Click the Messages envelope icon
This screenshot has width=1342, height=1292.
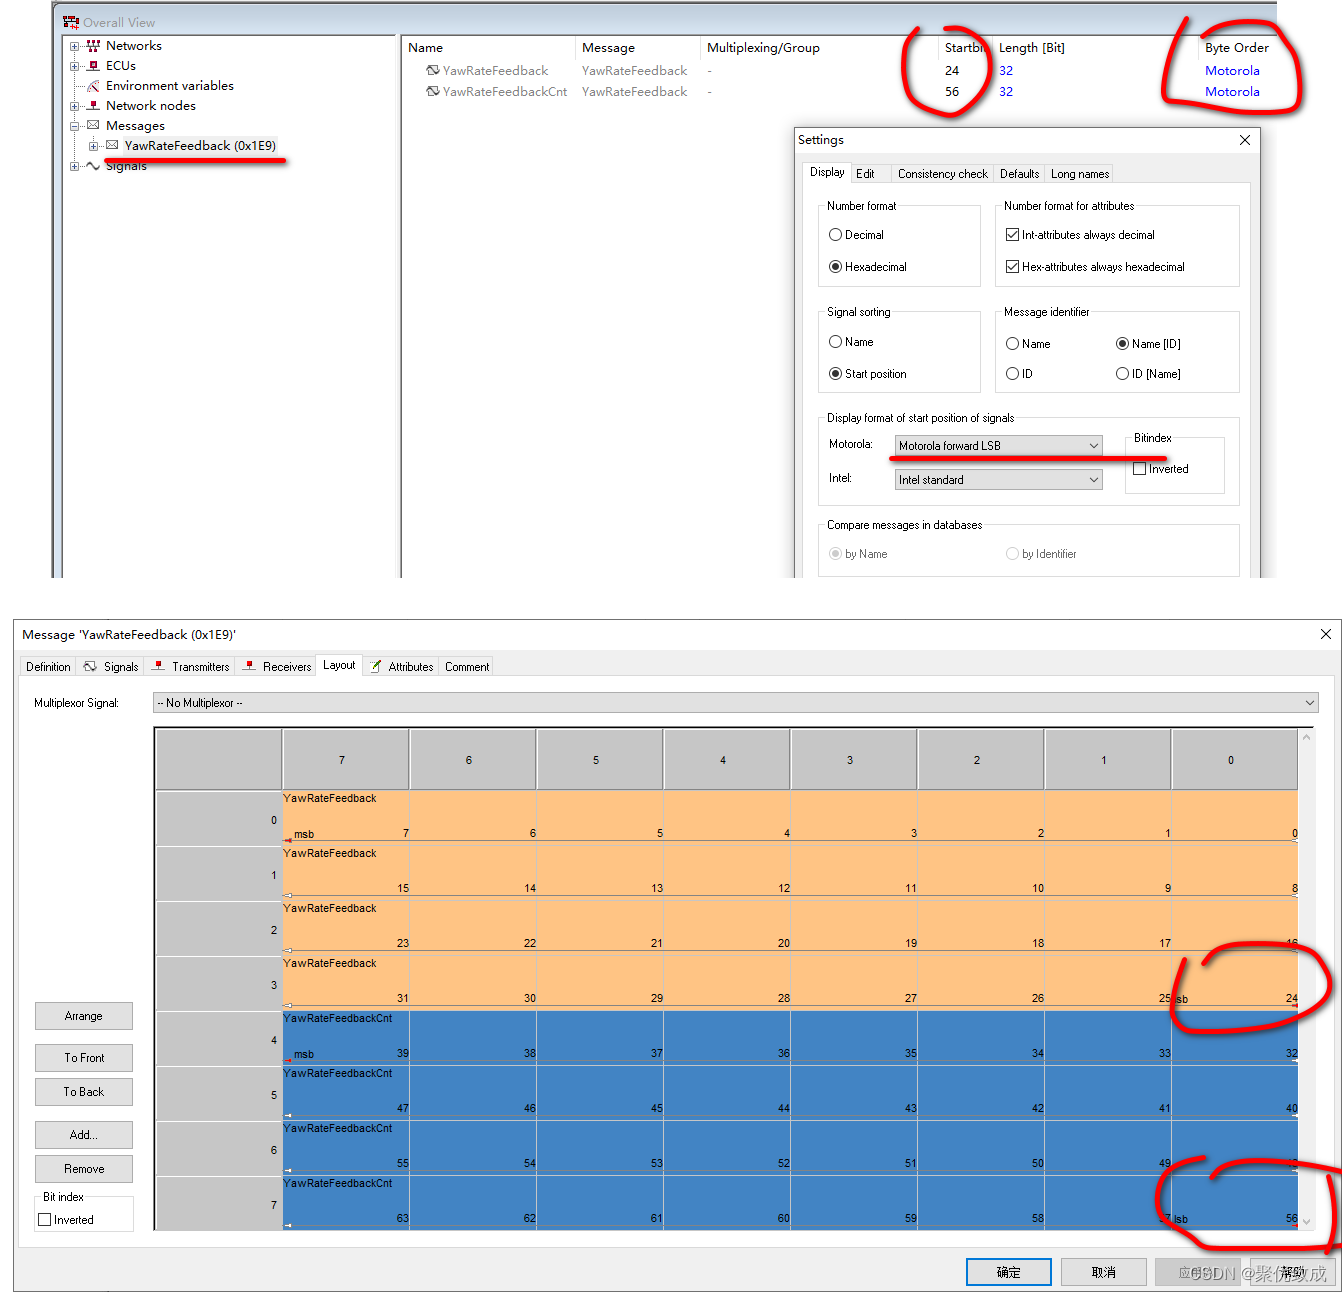tap(93, 126)
